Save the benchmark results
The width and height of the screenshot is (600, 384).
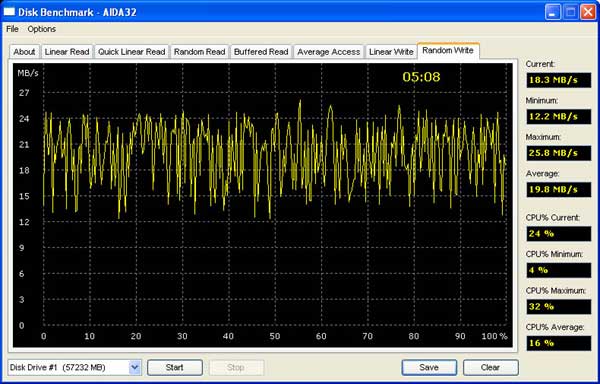tap(429, 368)
